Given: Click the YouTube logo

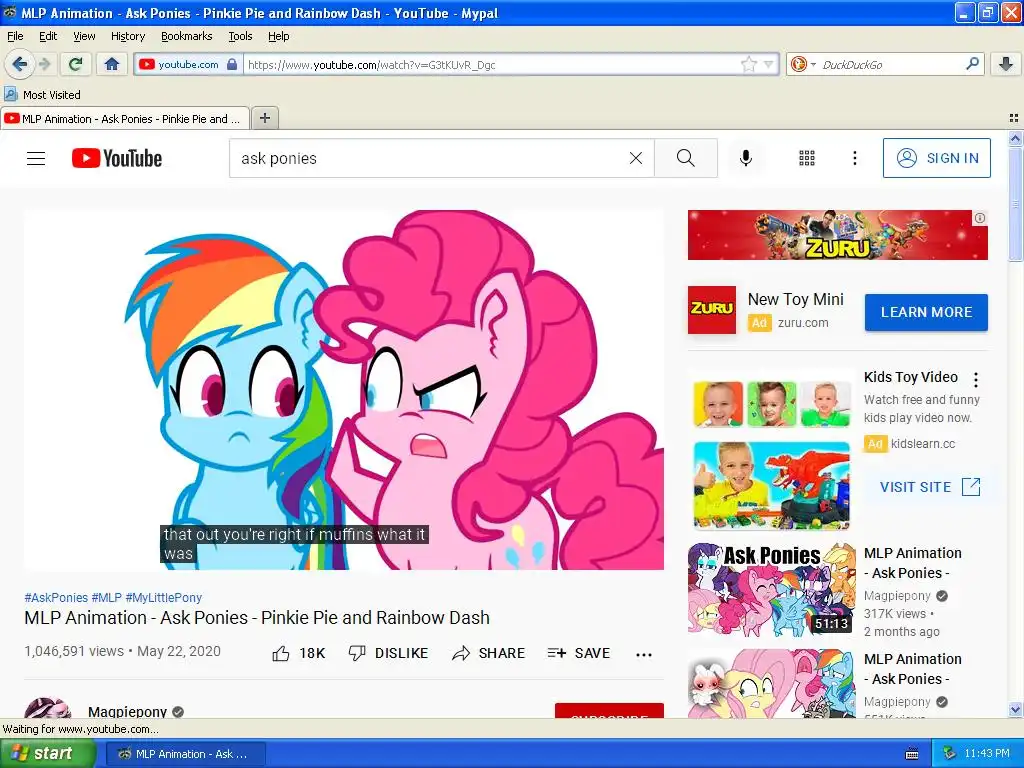Looking at the screenshot, I should (x=117, y=158).
